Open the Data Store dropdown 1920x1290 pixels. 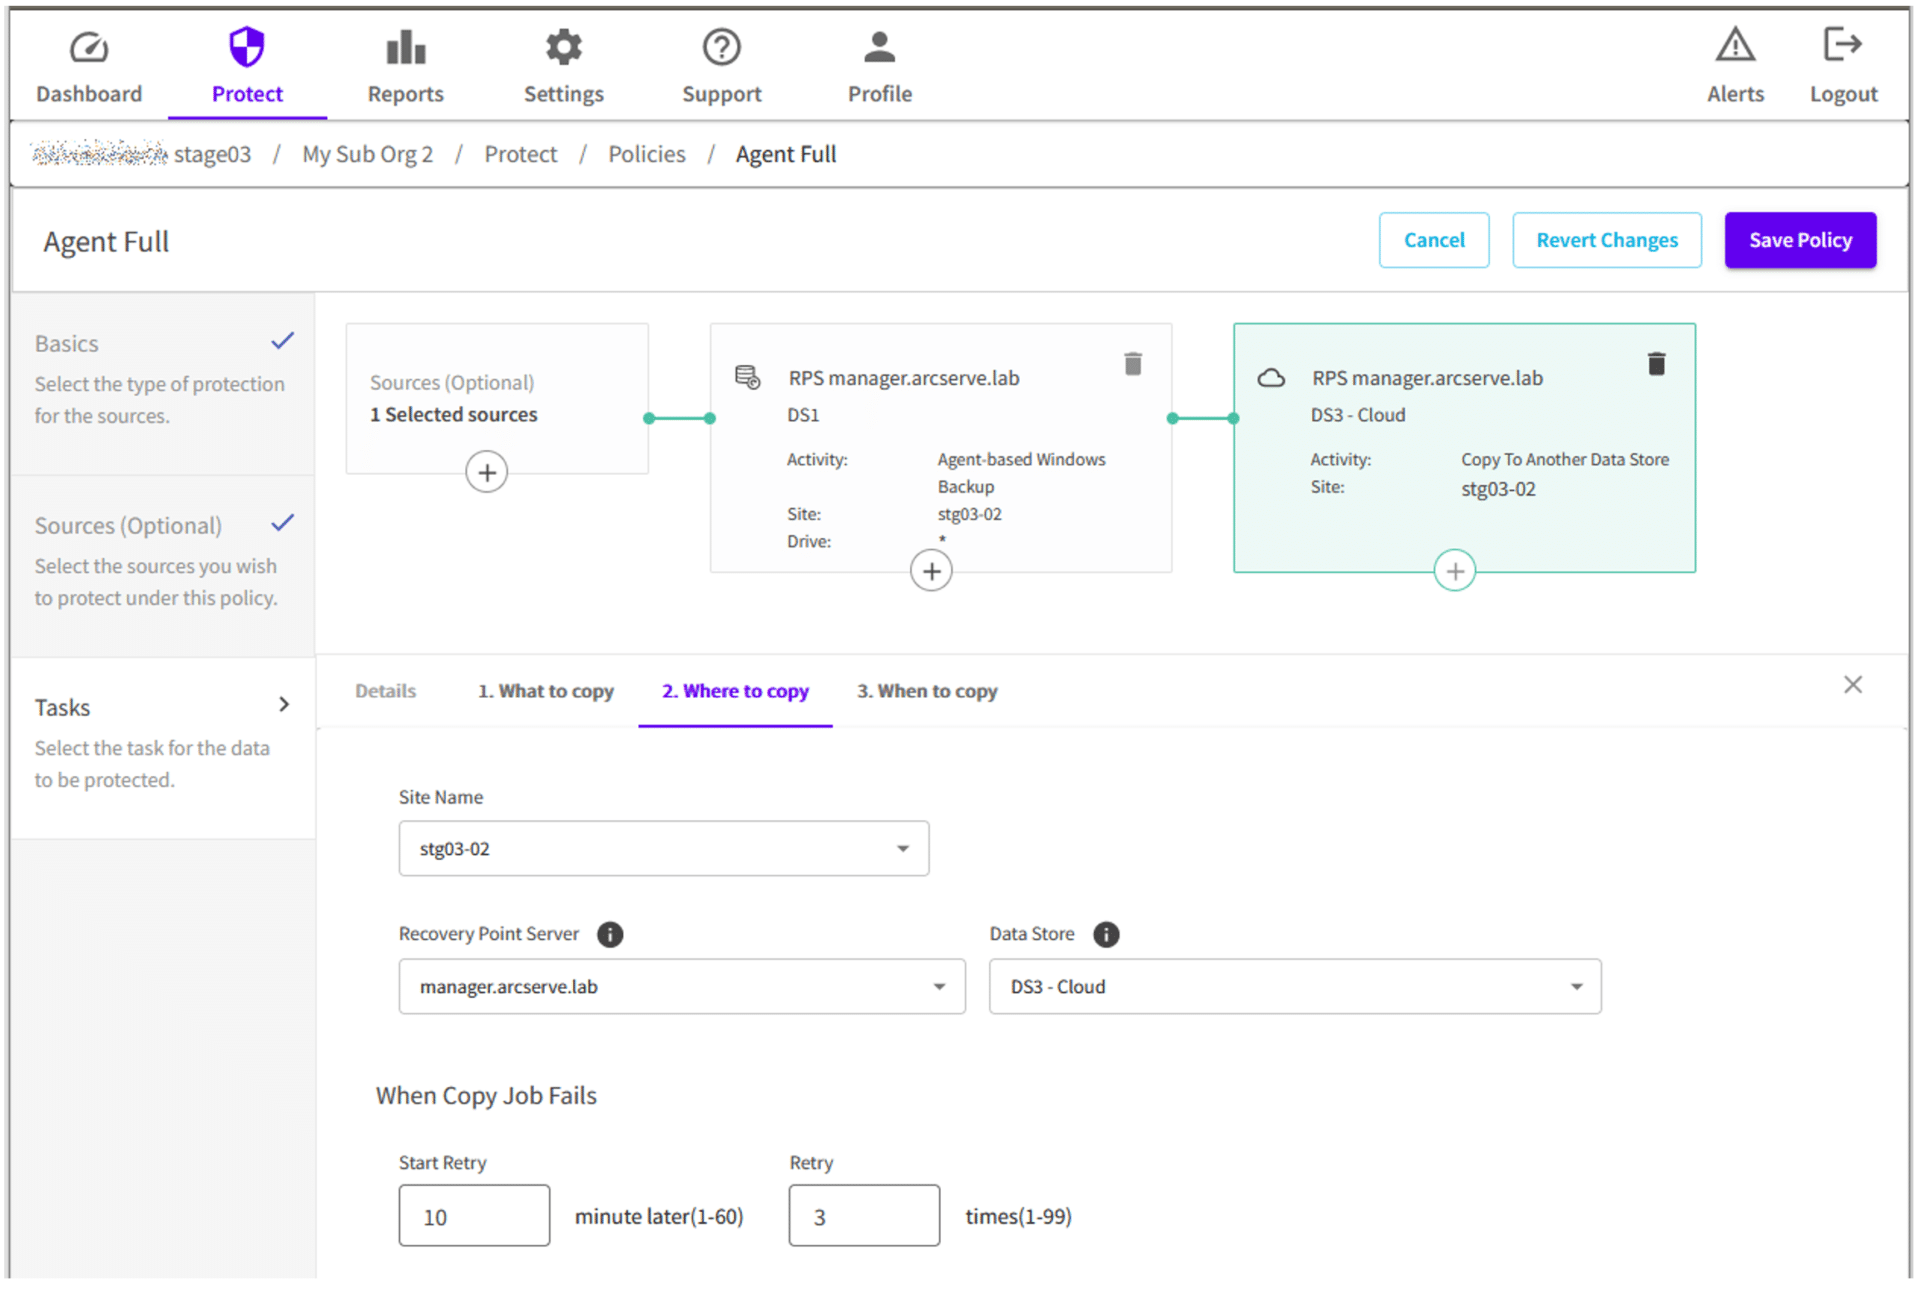coord(1294,987)
